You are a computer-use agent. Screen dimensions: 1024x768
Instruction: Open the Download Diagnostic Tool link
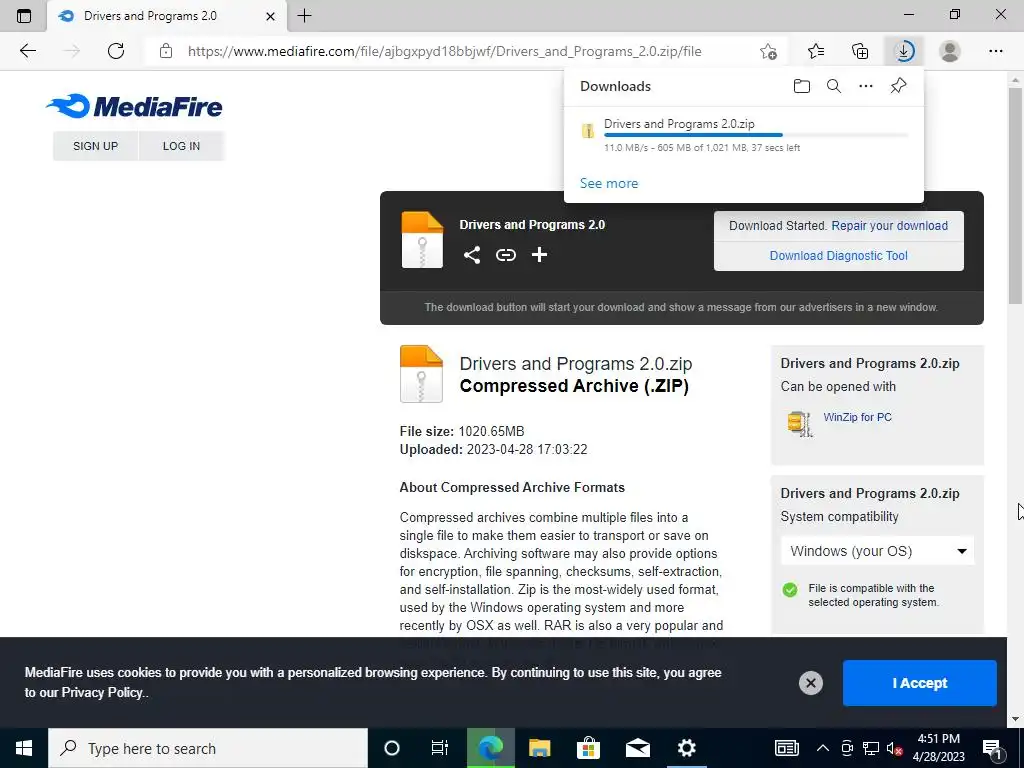point(839,256)
